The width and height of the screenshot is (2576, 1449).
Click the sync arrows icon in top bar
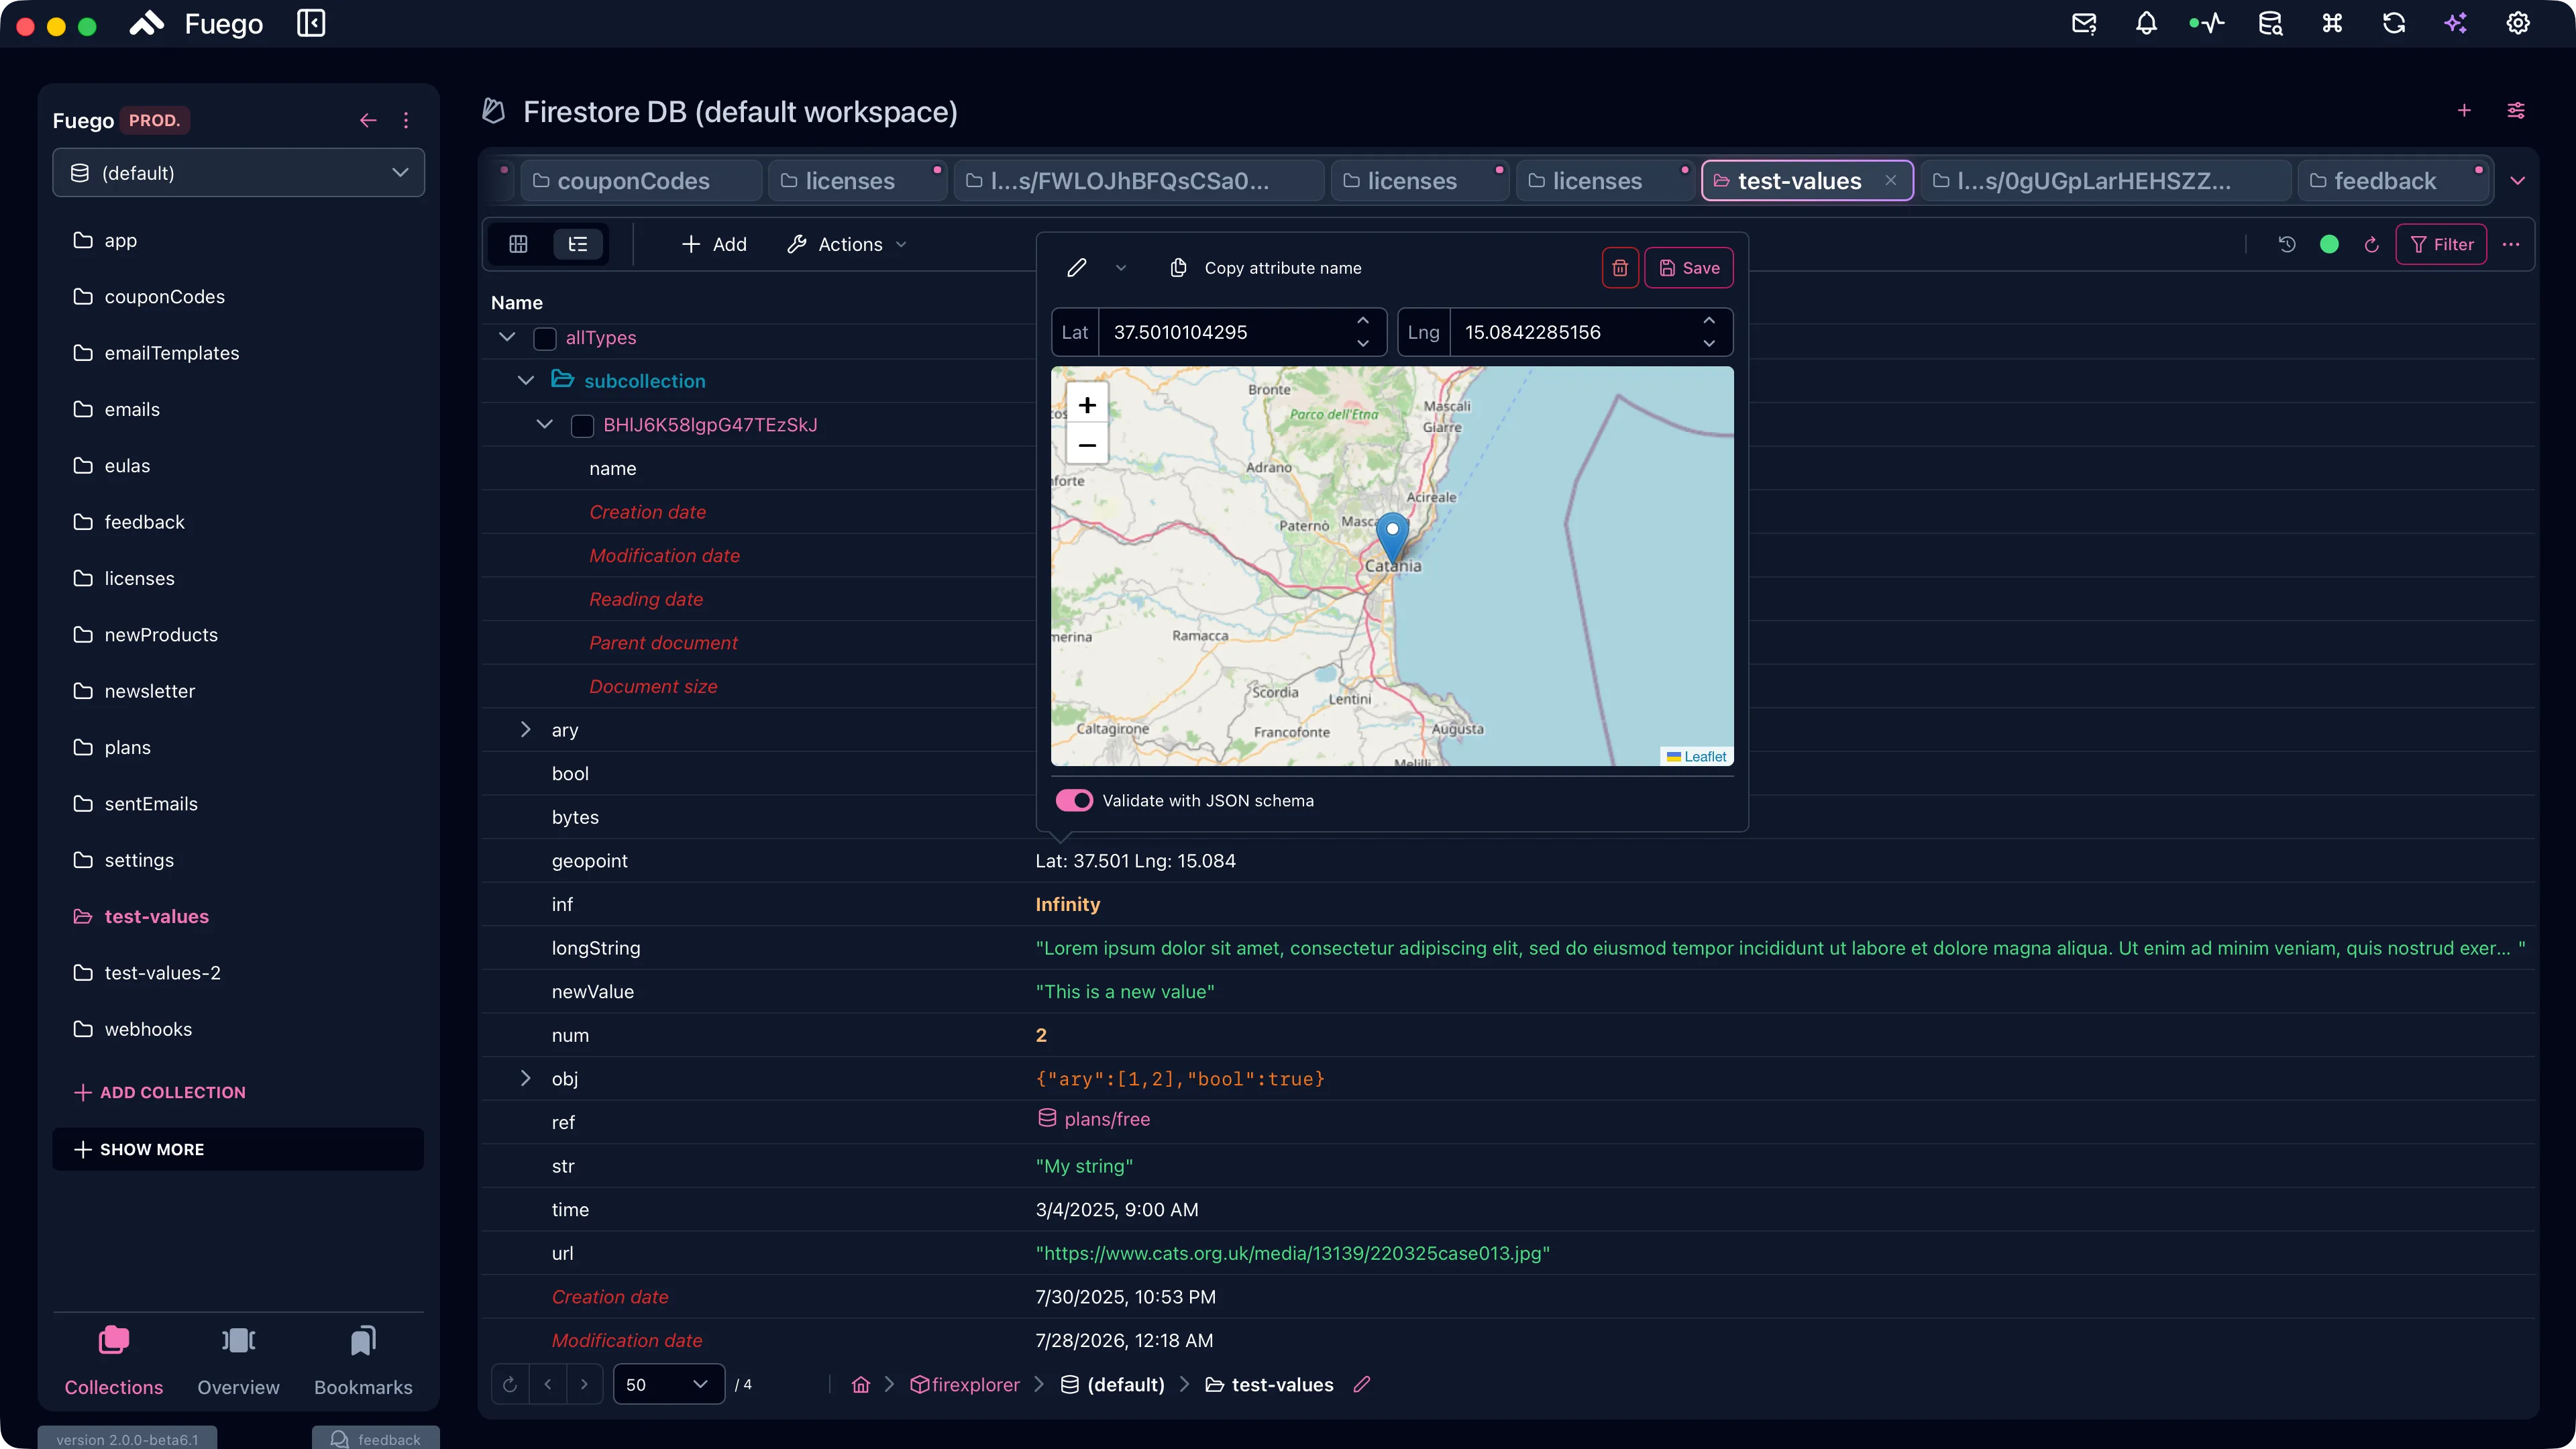click(x=2394, y=23)
